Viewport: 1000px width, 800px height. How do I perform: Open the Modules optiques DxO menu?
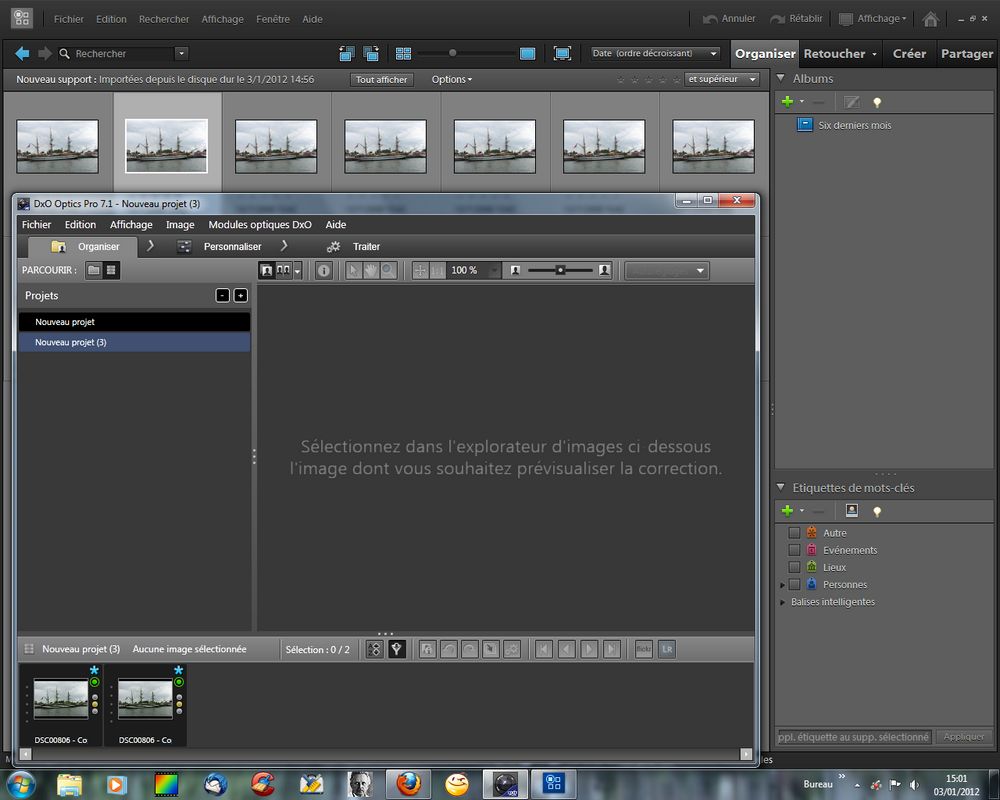[x=260, y=225]
